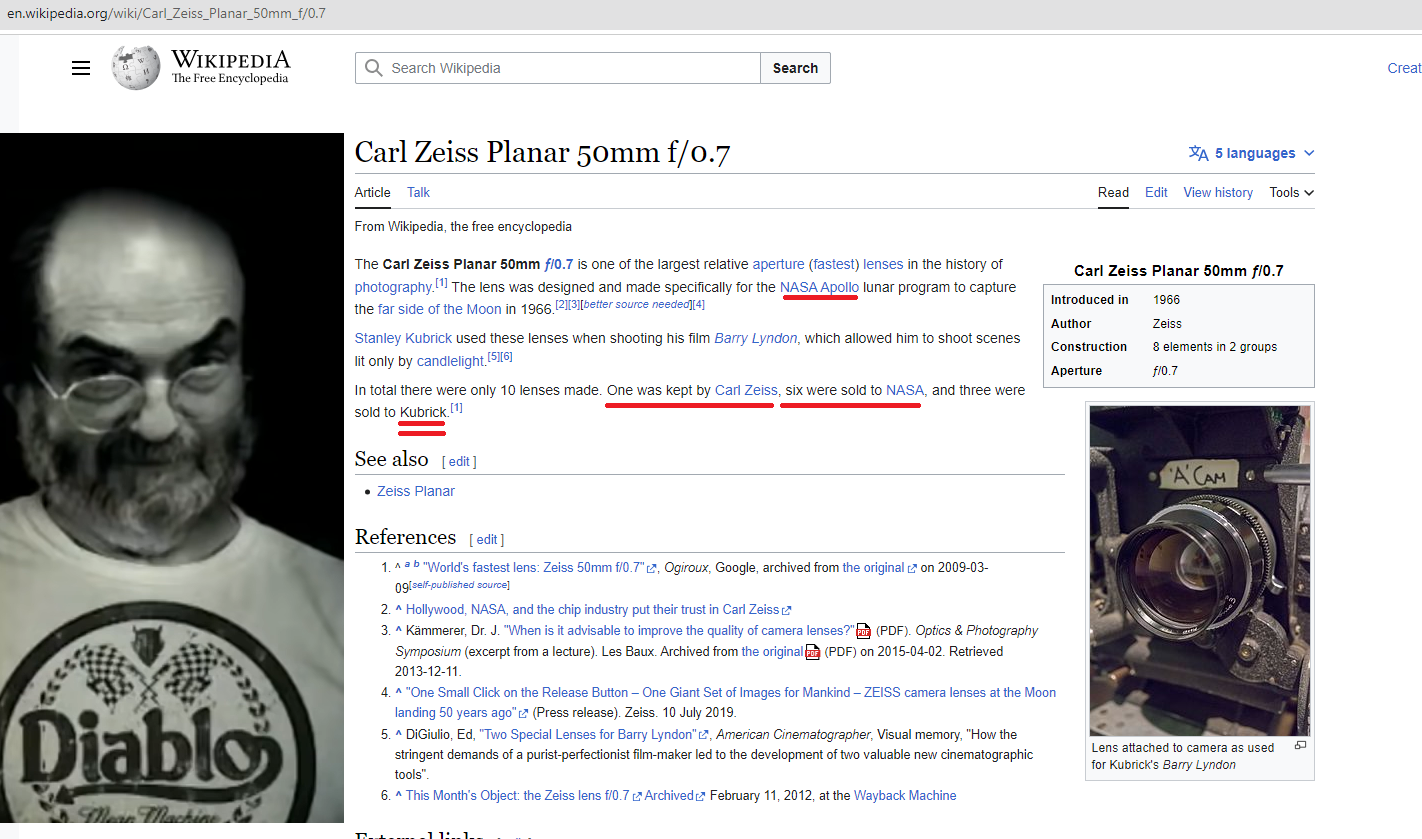Click the '8 elements in 2 groups' infobox value
This screenshot has height=839, width=1422.
coord(1215,346)
